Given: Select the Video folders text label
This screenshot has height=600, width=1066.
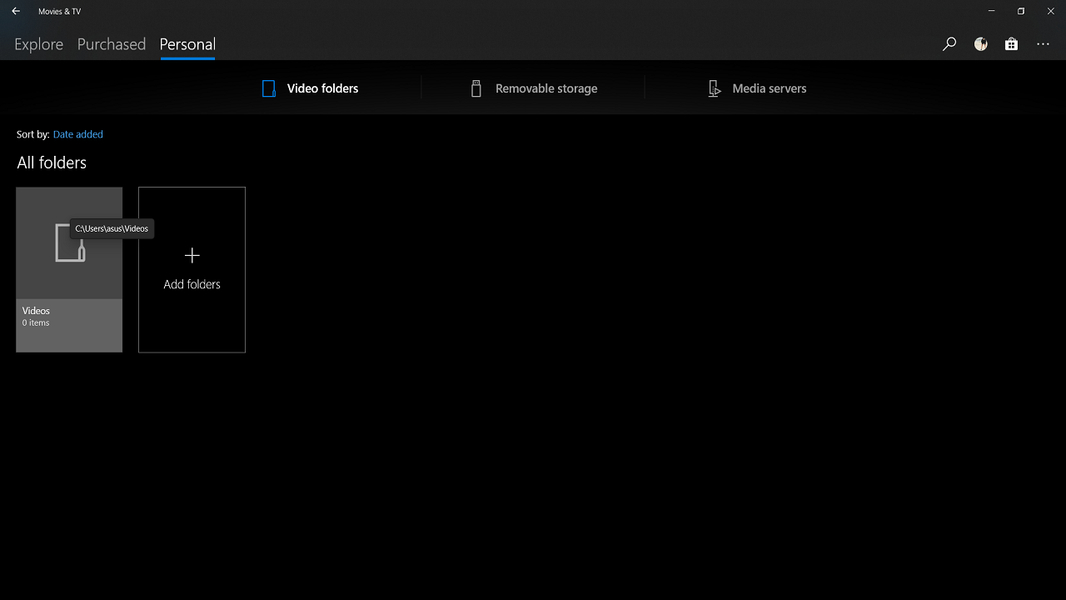Looking at the screenshot, I should click(322, 88).
